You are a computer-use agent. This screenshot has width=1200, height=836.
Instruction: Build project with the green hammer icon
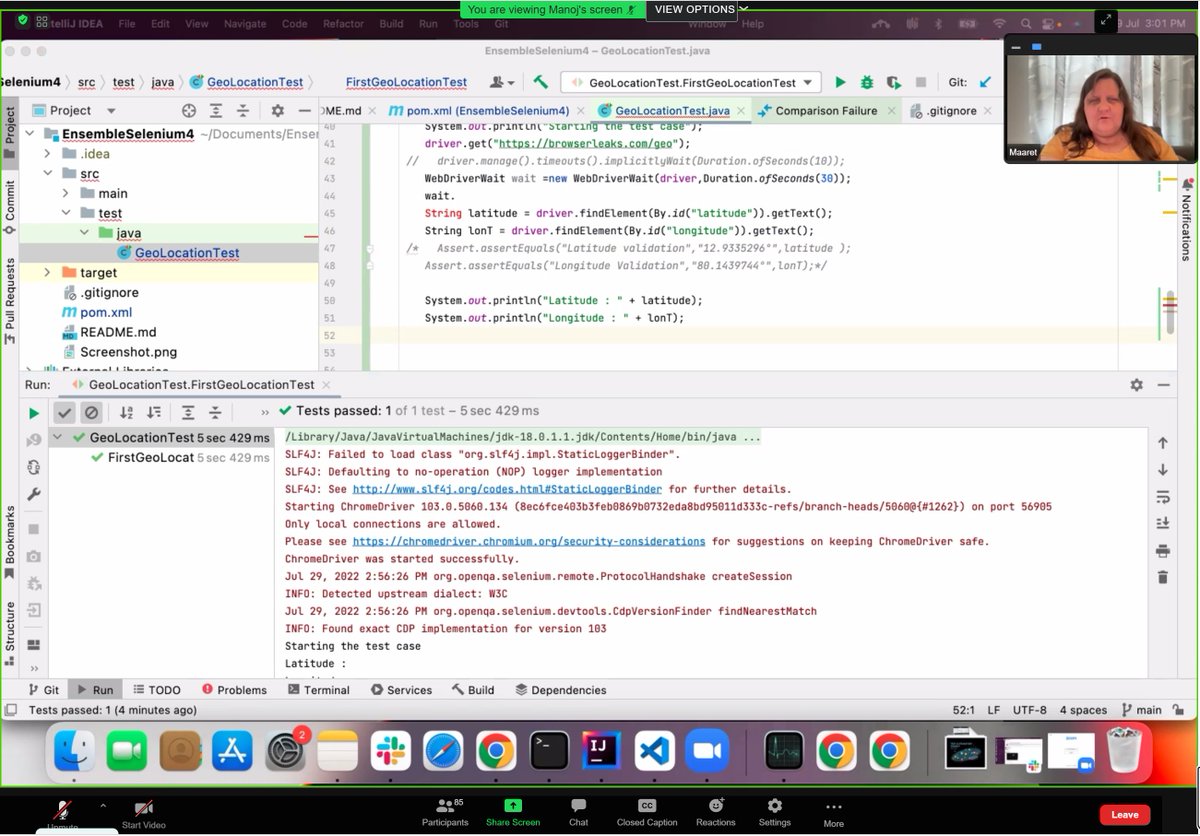pos(540,83)
